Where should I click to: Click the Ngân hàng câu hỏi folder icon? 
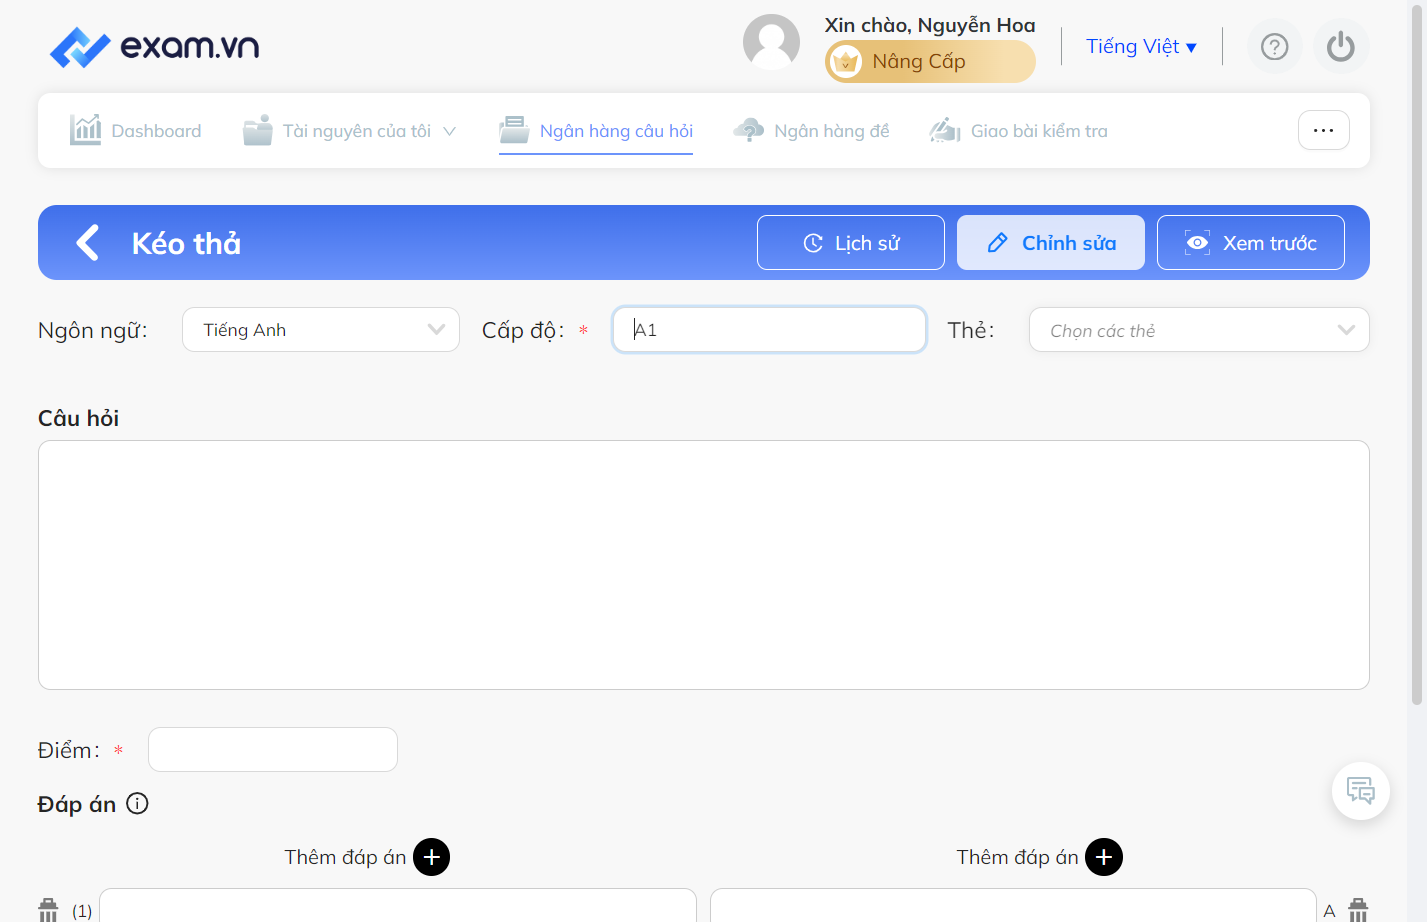click(514, 129)
